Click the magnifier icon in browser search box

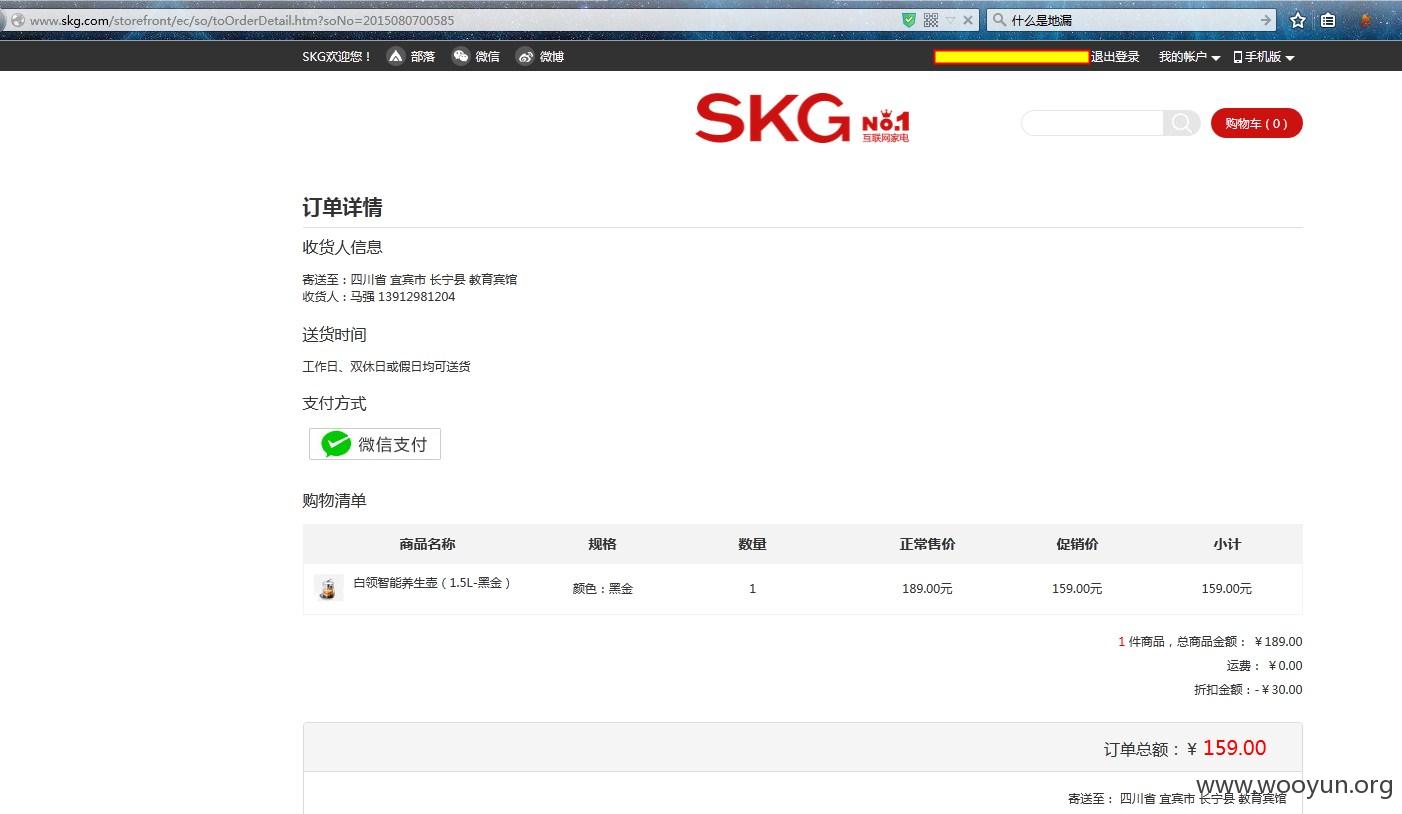pos(999,20)
